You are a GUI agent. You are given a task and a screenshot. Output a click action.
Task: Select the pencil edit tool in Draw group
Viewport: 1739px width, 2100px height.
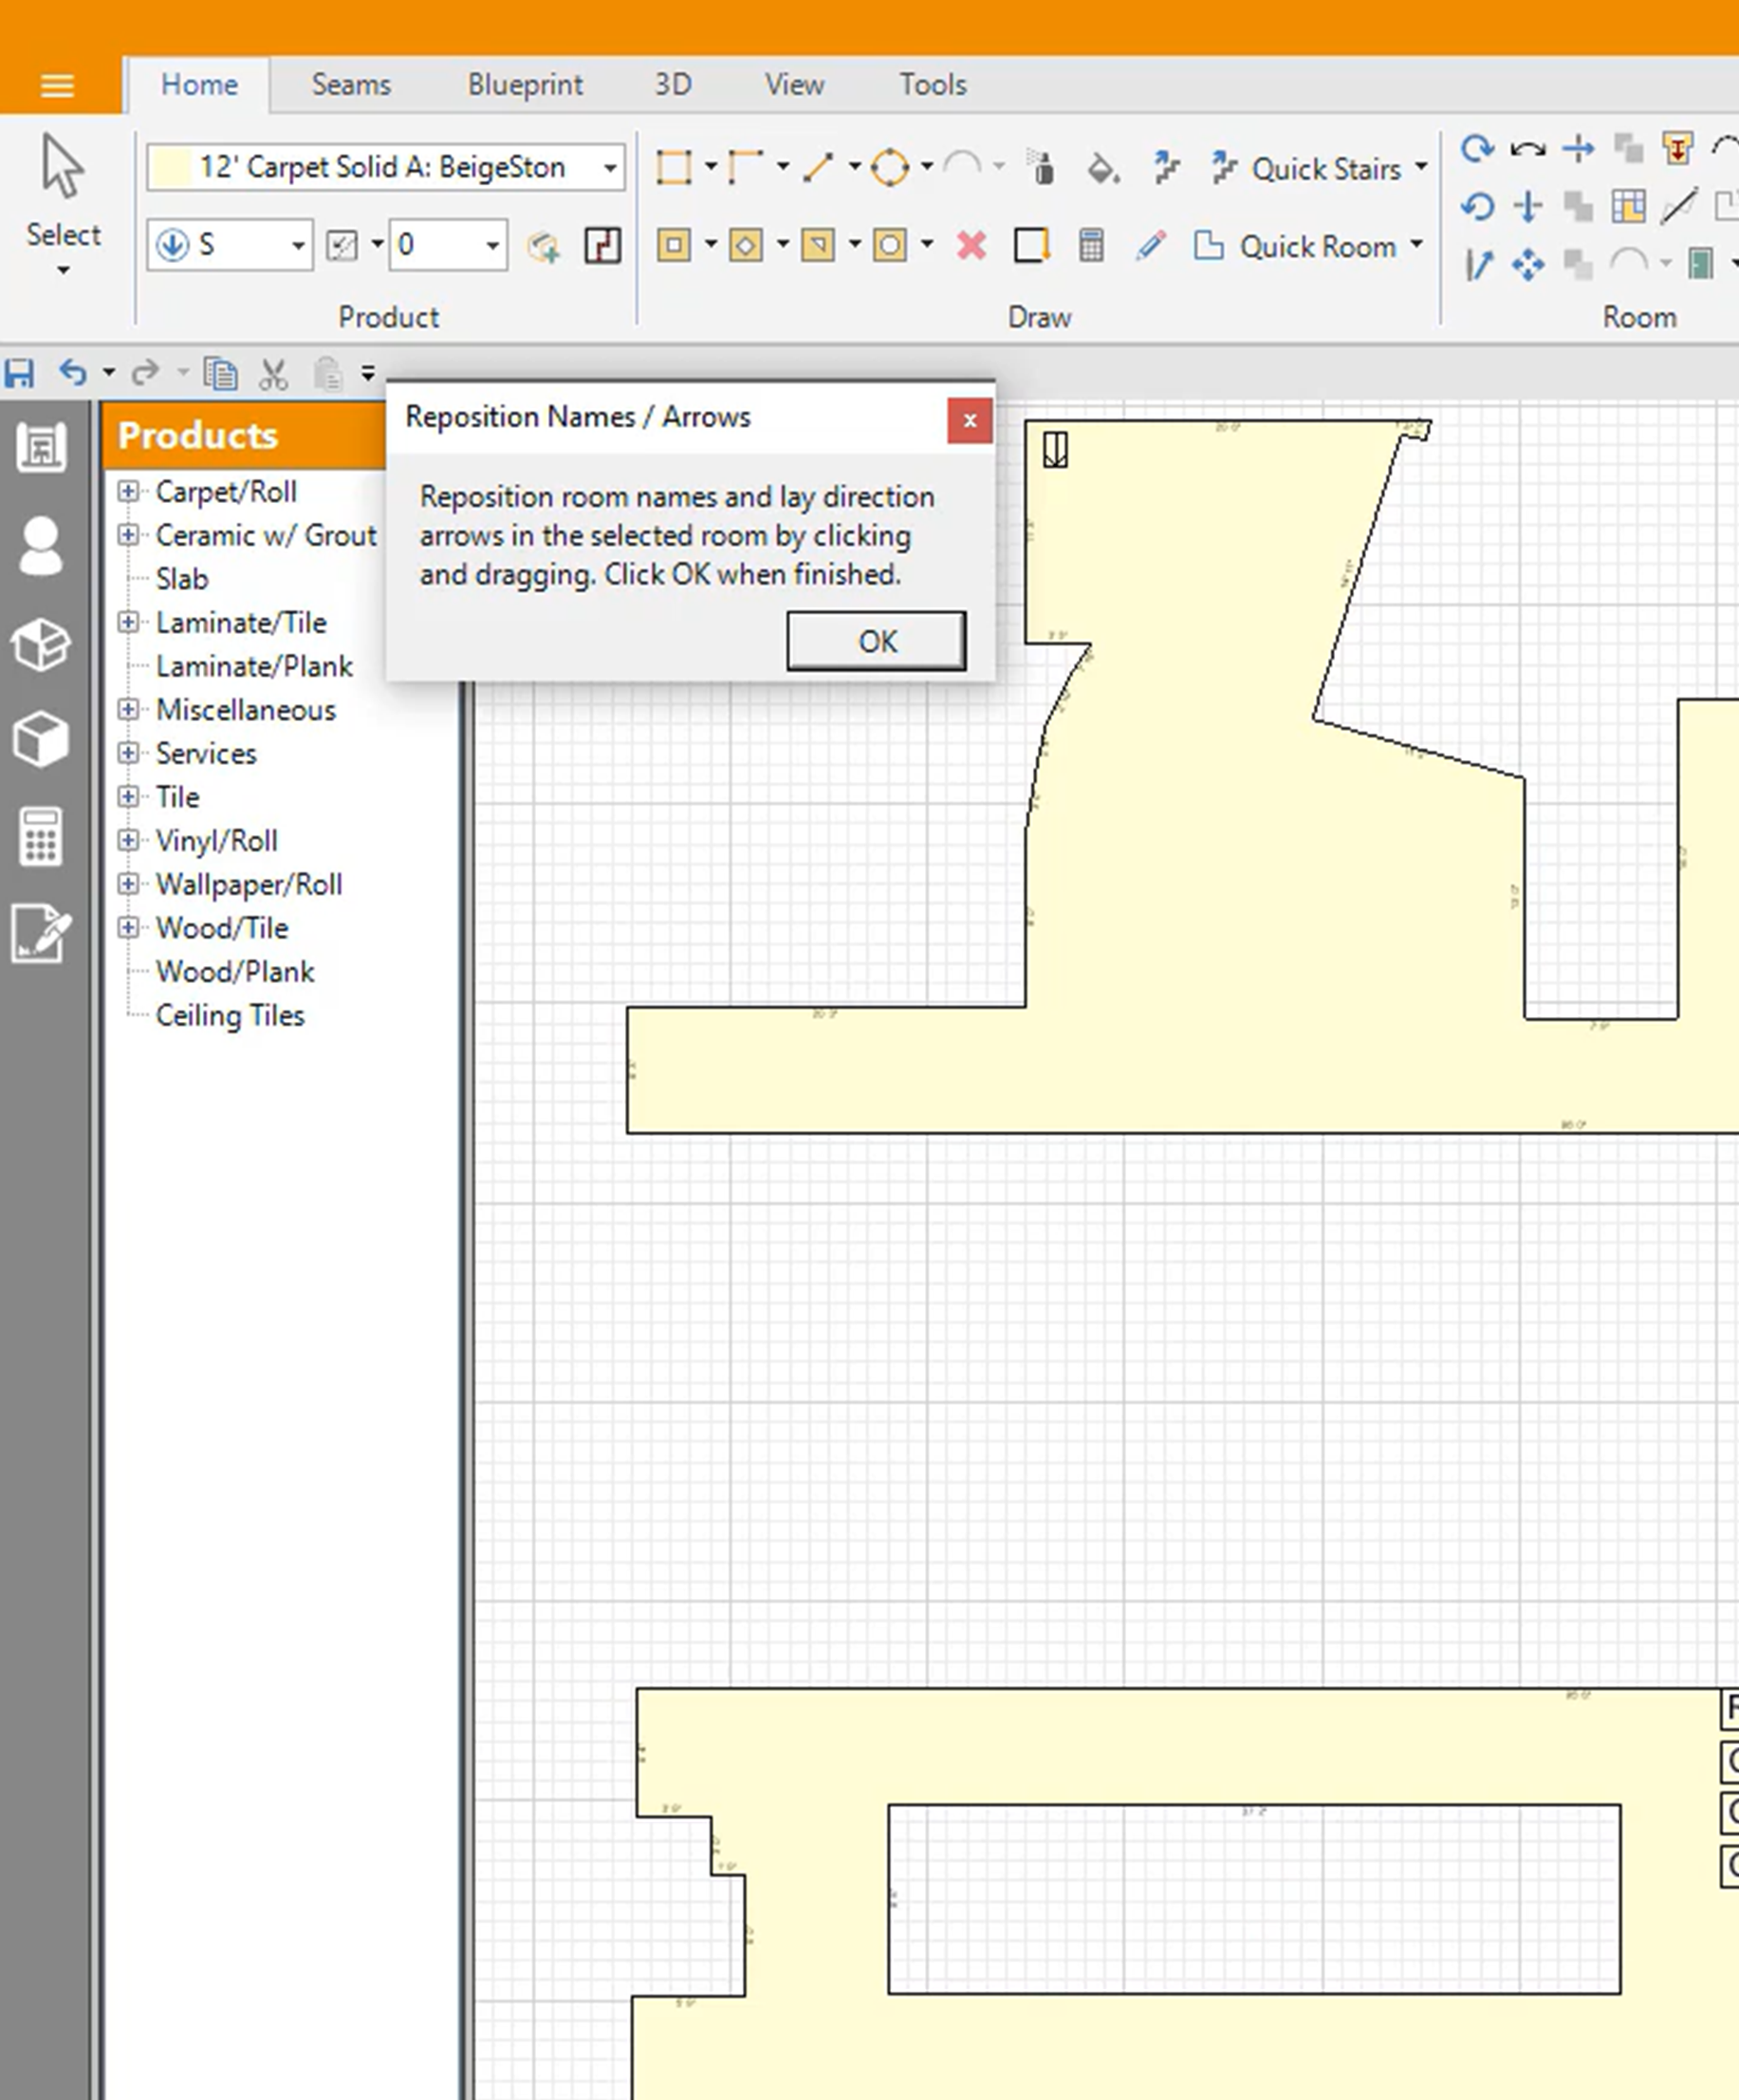(x=1152, y=244)
